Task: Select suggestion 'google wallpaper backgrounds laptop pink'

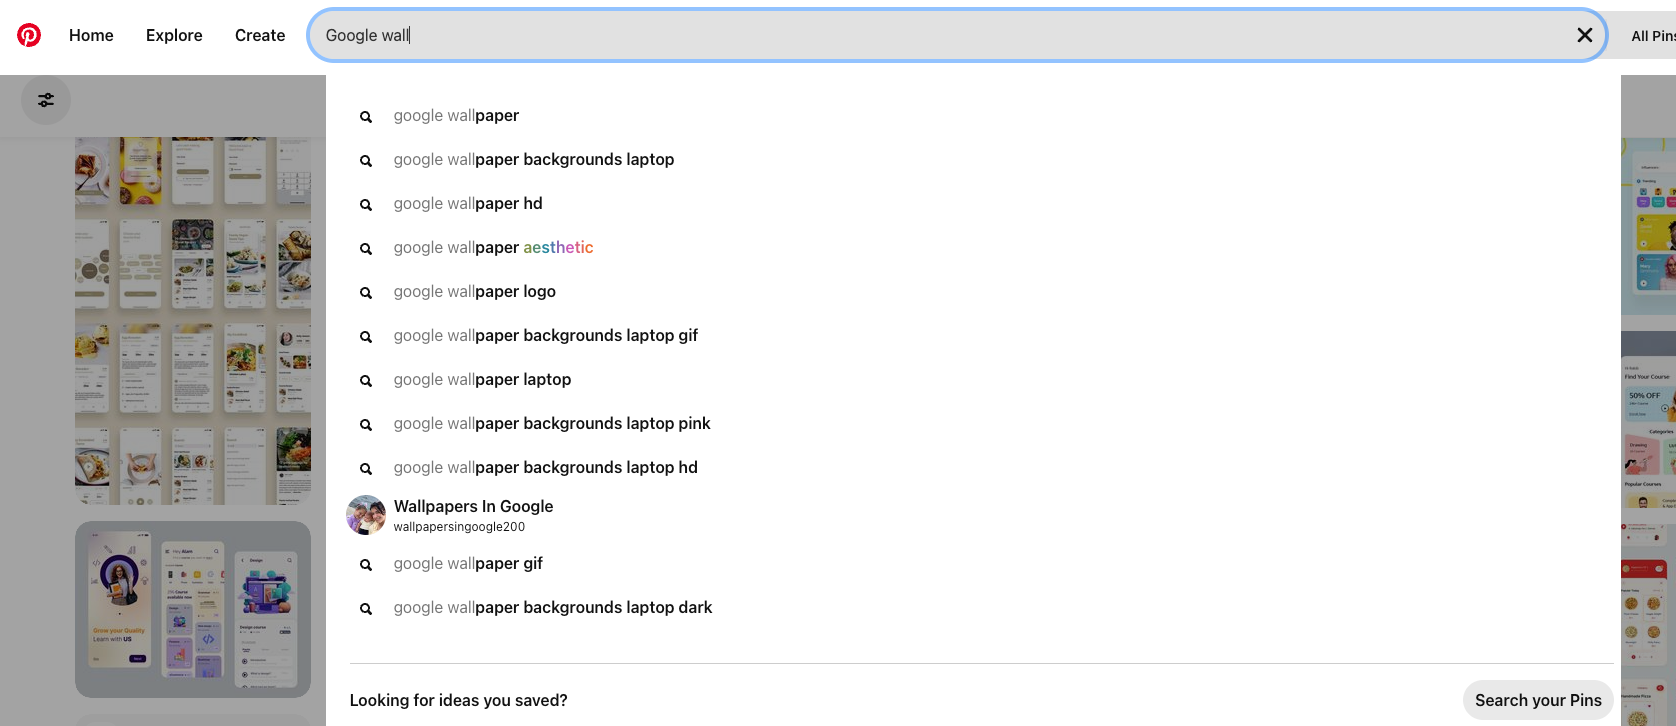Action: click(x=552, y=424)
